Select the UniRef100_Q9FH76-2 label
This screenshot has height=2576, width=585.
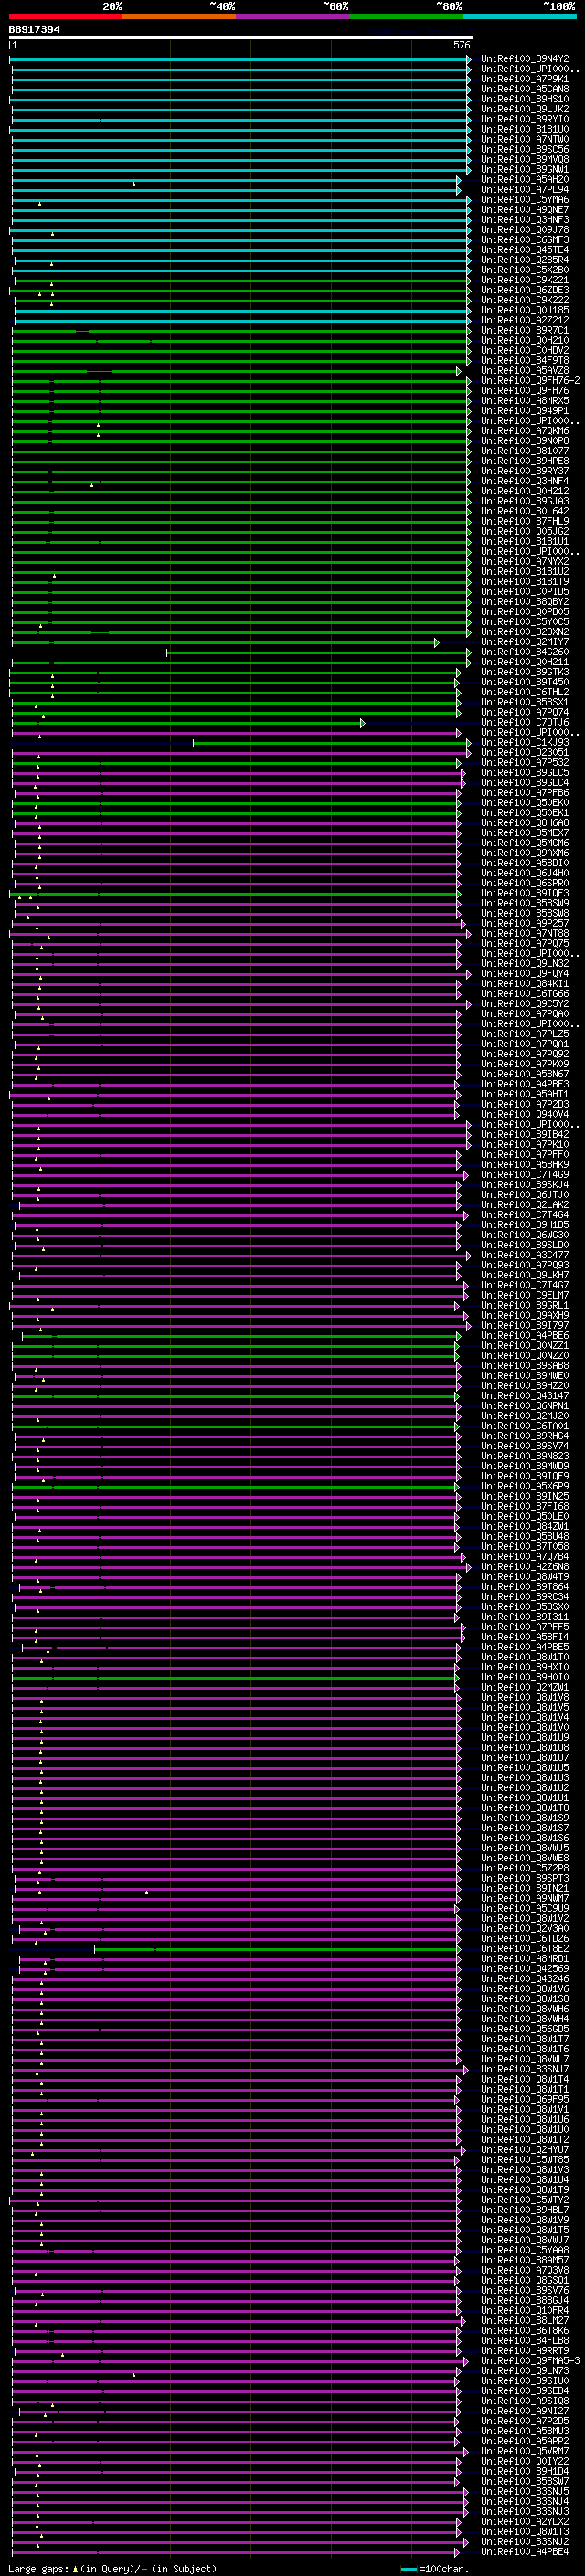click(x=530, y=381)
